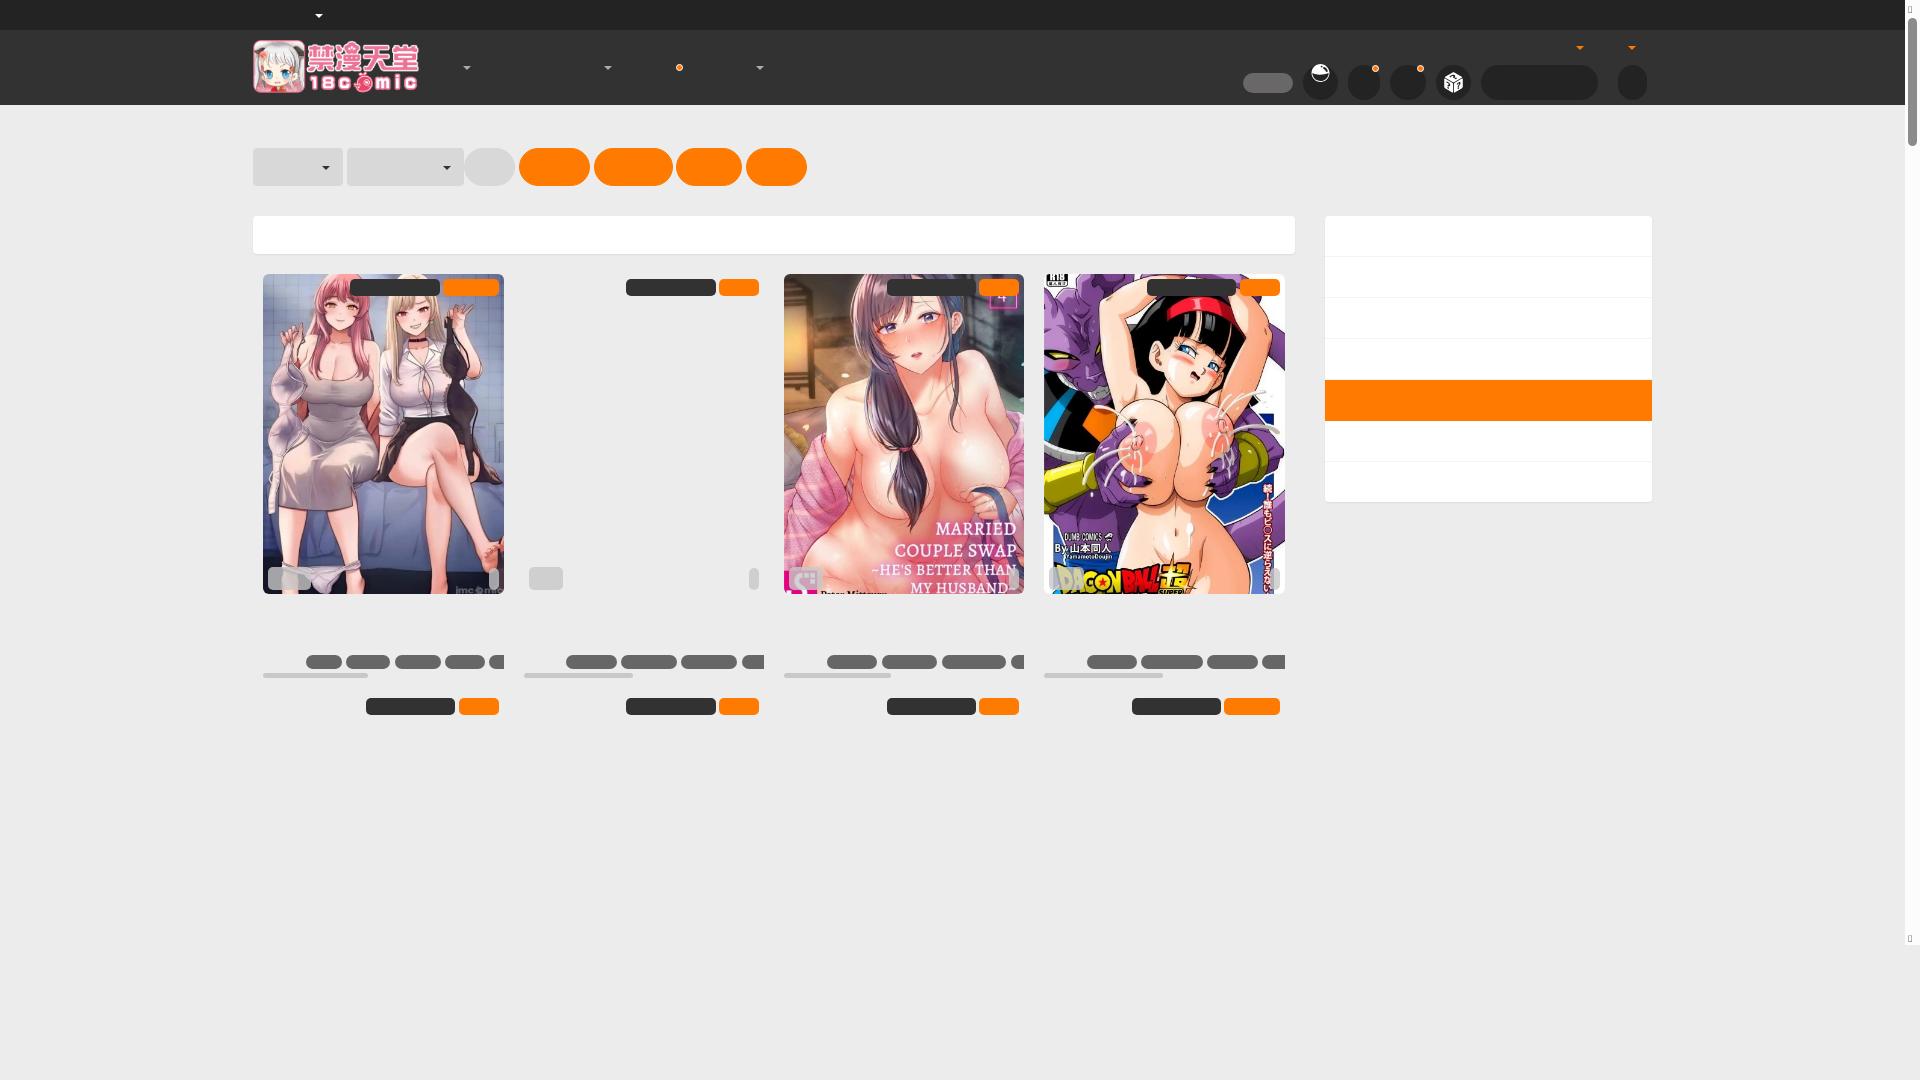Viewport: 1920px width, 1080px height.
Task: Open the second notification icon with orange badge
Action: pyautogui.click(x=1408, y=82)
